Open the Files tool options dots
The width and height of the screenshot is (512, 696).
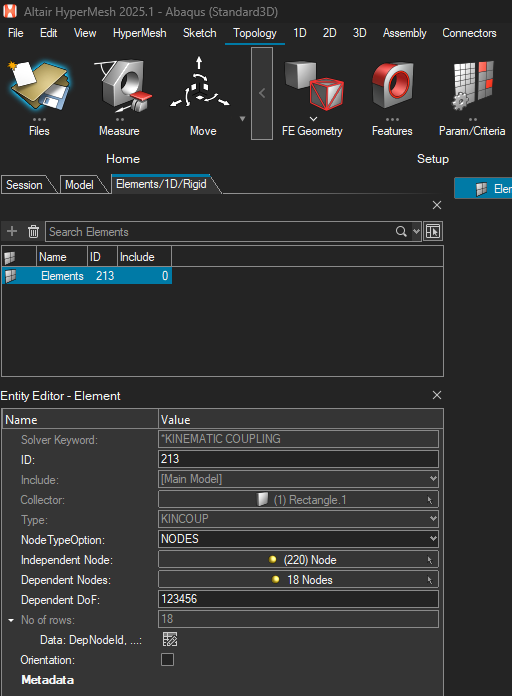tap(39, 119)
